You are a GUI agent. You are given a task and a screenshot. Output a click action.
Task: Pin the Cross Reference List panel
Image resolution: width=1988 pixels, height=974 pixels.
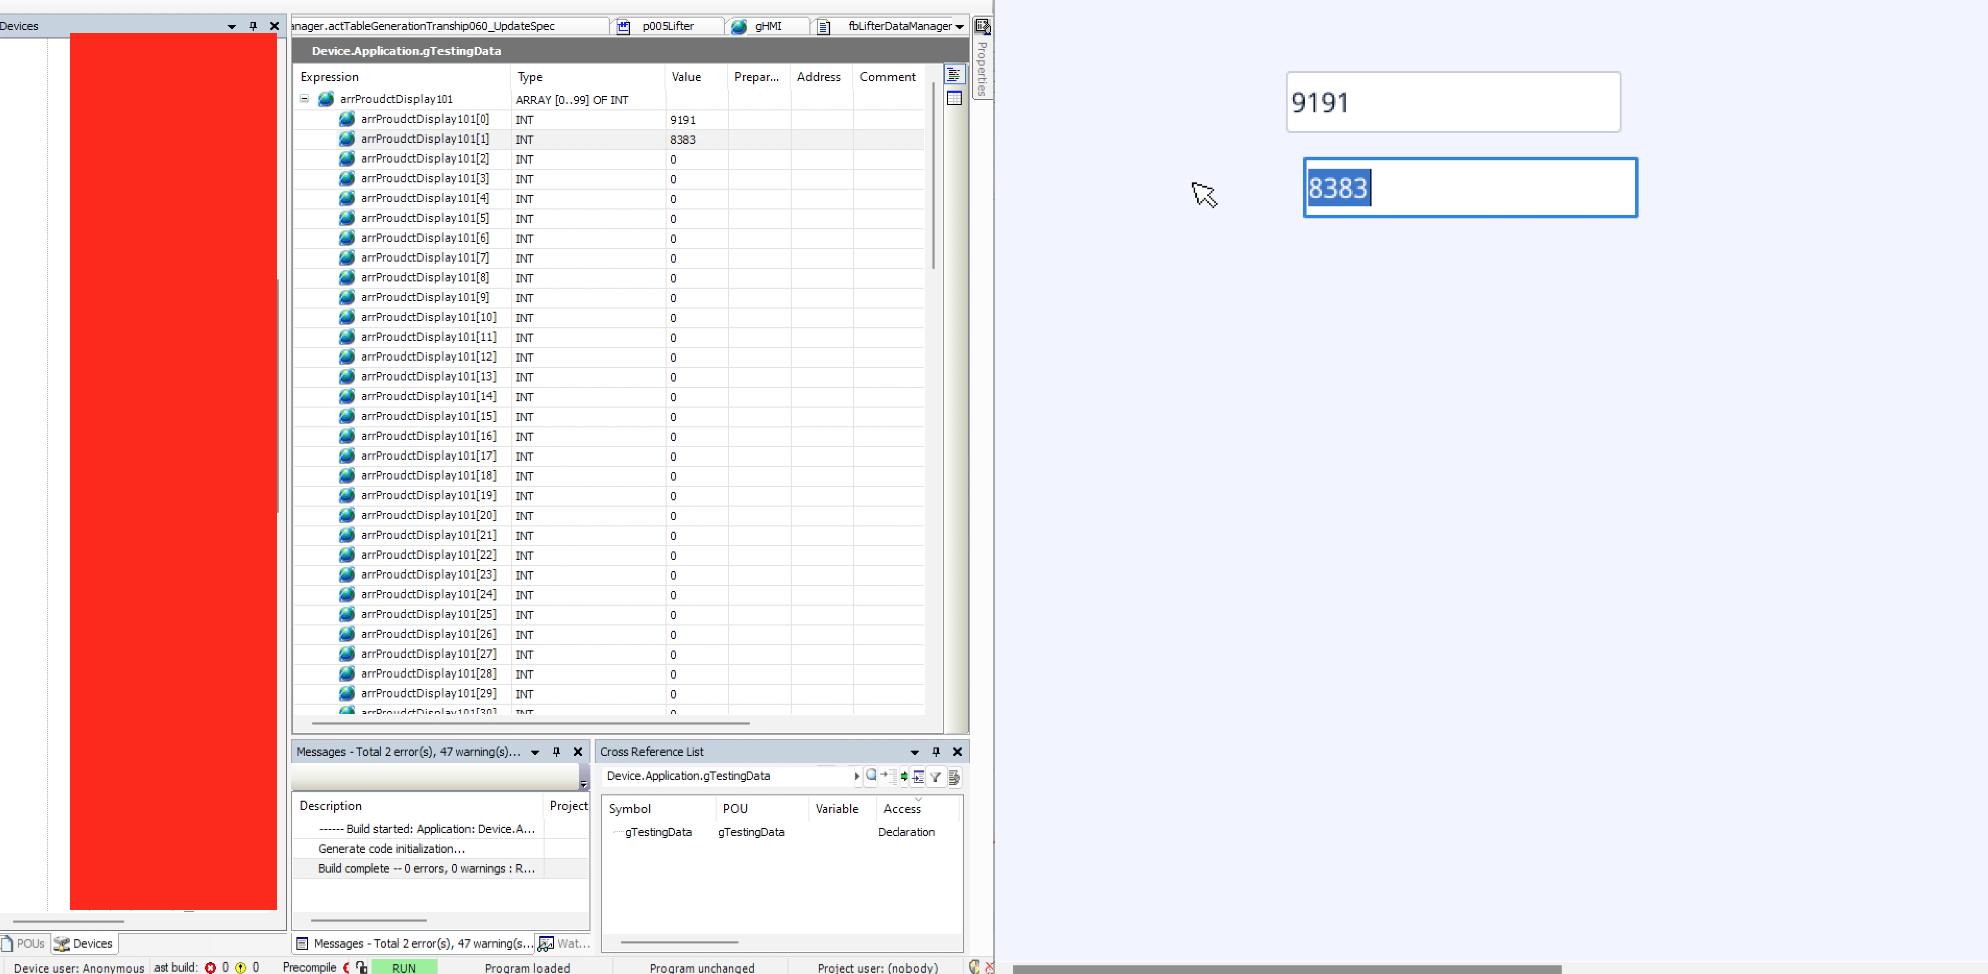[936, 752]
